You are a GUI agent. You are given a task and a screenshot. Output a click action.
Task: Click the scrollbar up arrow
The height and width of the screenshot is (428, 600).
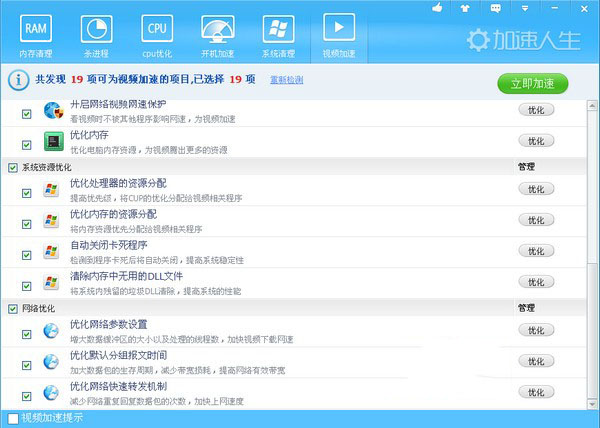592,106
